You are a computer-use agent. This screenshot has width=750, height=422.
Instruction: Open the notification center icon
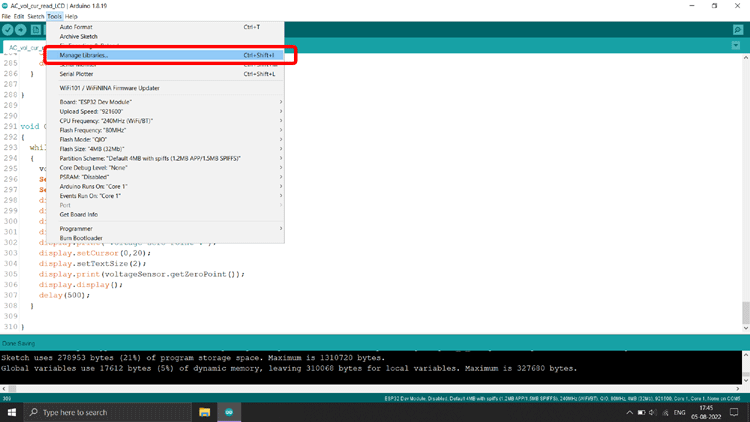tap(734, 412)
